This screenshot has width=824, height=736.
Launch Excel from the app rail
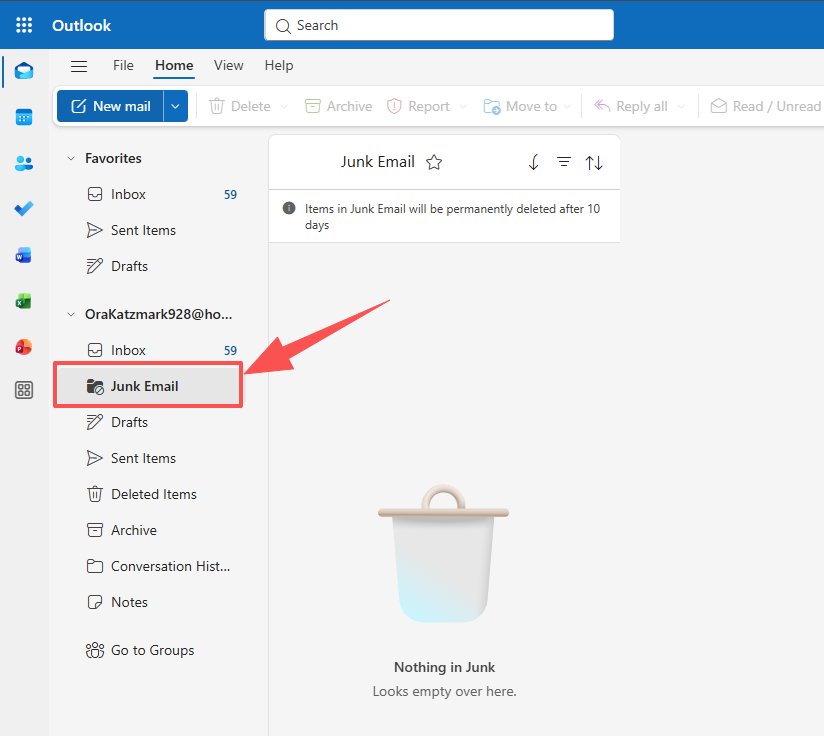(24, 301)
